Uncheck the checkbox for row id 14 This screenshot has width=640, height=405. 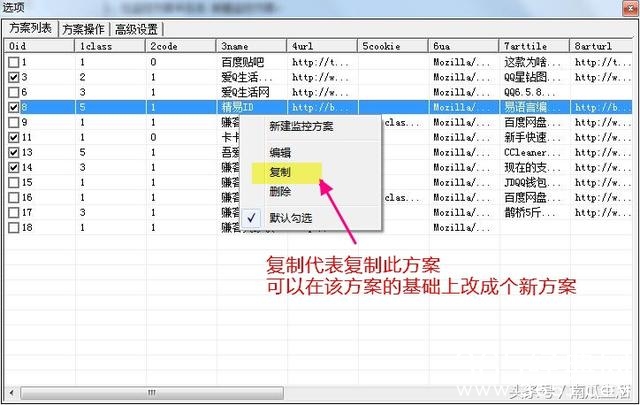click(13, 167)
